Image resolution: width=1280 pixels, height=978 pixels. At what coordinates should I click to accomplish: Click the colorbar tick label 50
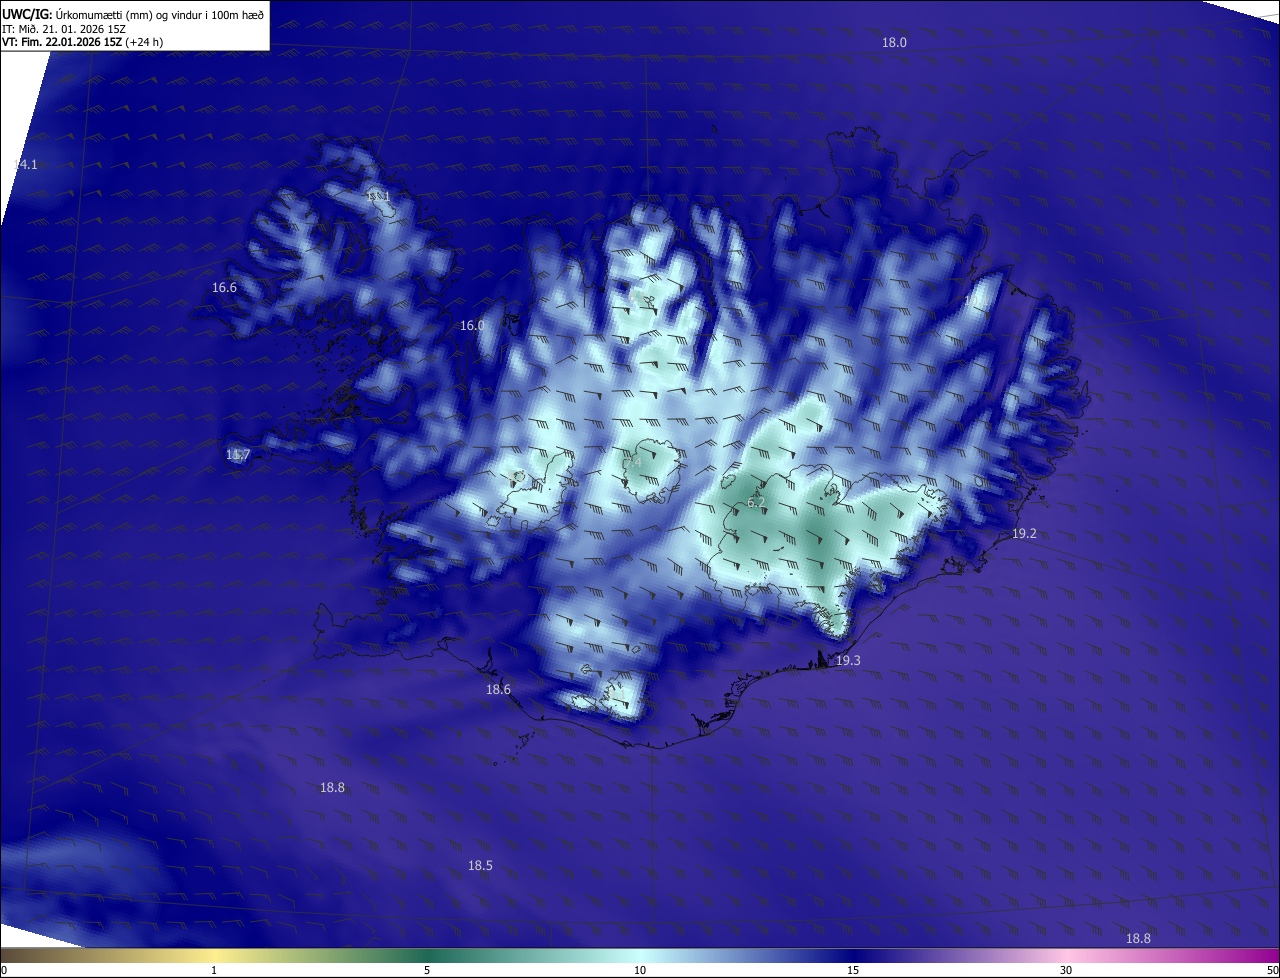[1272, 971]
